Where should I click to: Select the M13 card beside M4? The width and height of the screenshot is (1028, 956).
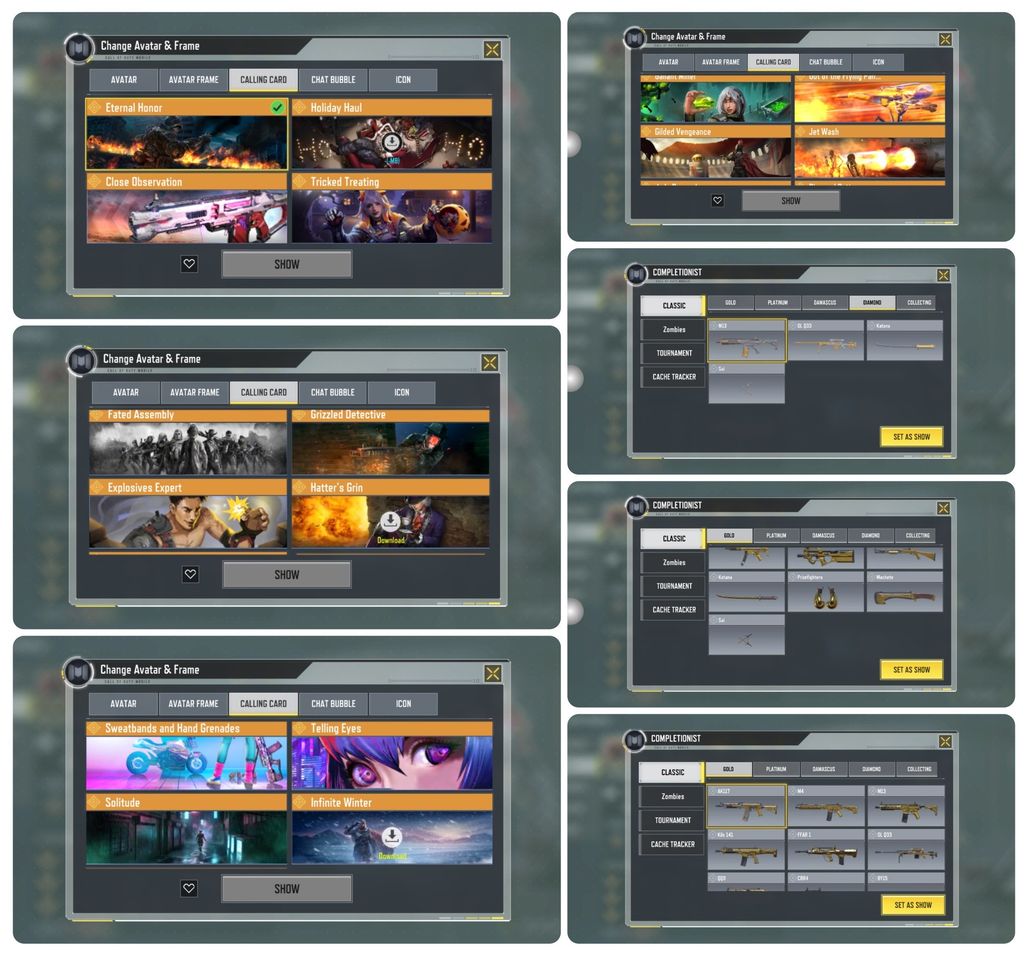point(906,806)
